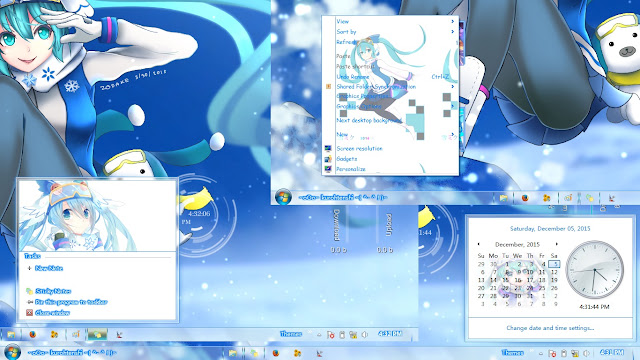This screenshot has height=360, width=640.
Task: Launch Firefox from the bottom taskbar
Action: pos(276,353)
